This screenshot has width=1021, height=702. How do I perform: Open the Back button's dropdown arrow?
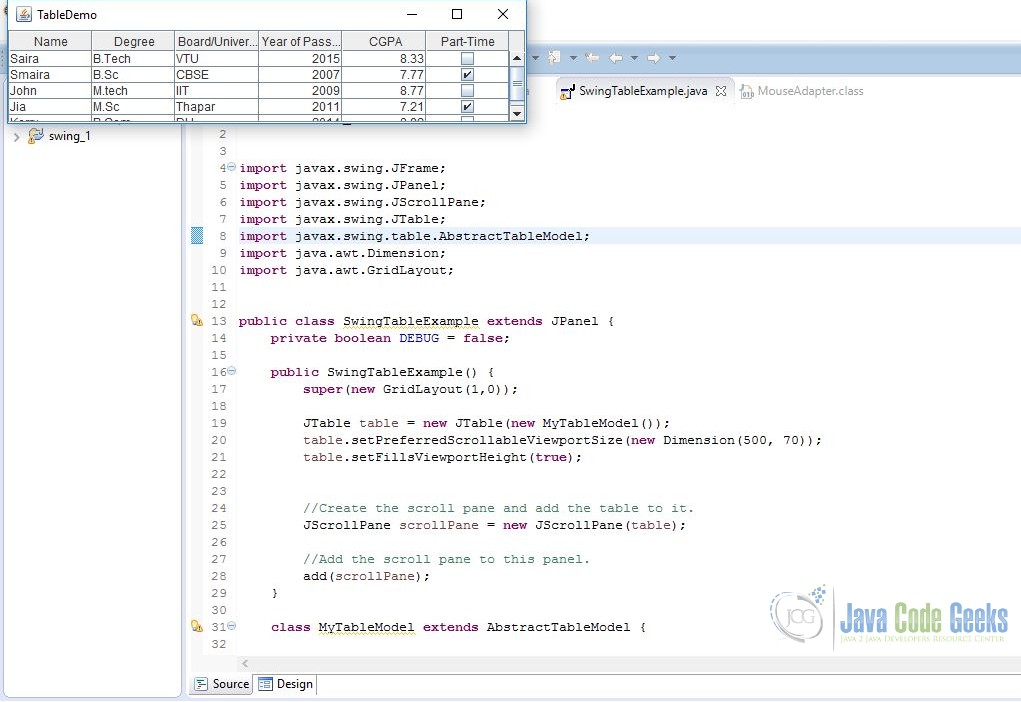pos(633,57)
